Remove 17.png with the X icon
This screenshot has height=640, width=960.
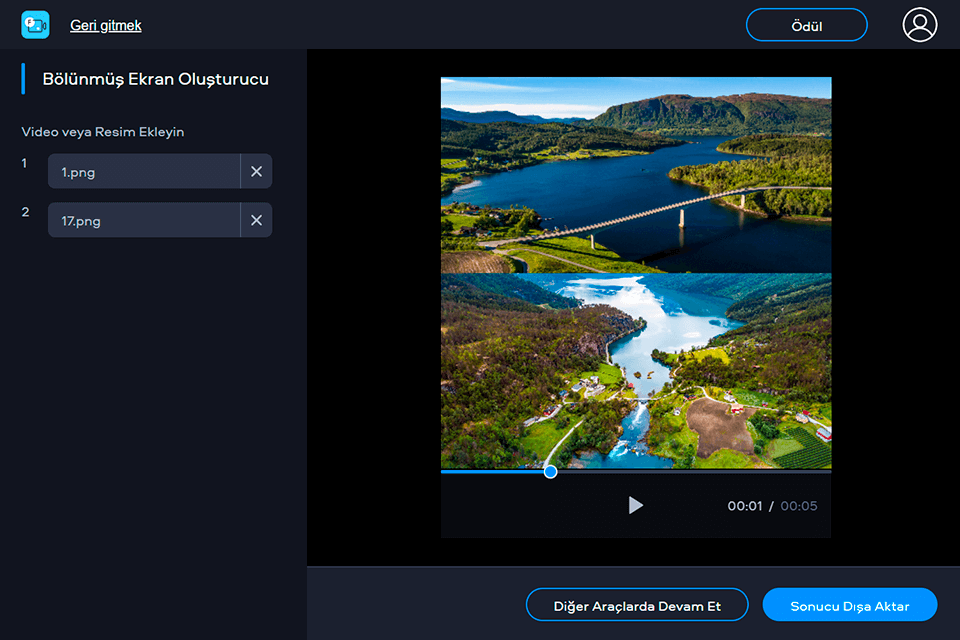coord(256,220)
